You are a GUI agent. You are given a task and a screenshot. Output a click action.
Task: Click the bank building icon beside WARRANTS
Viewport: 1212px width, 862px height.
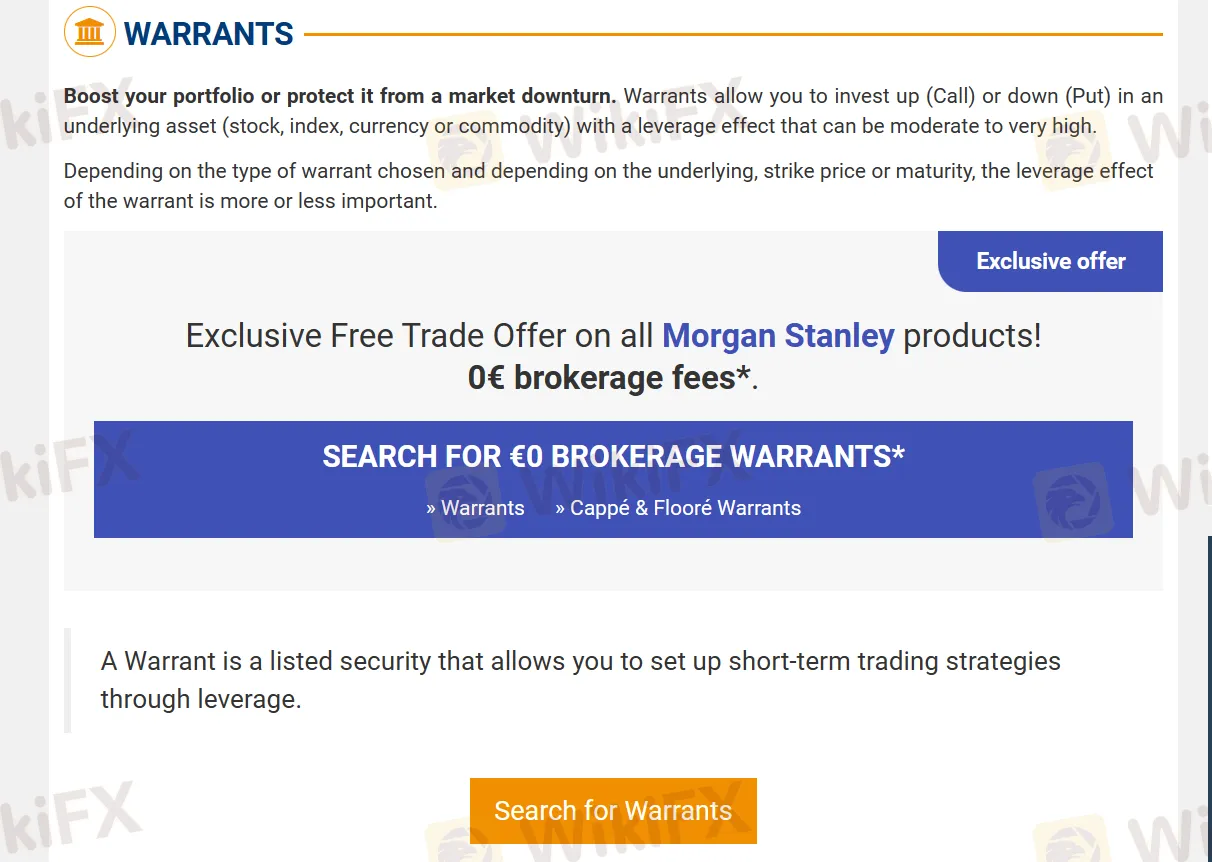[x=89, y=33]
